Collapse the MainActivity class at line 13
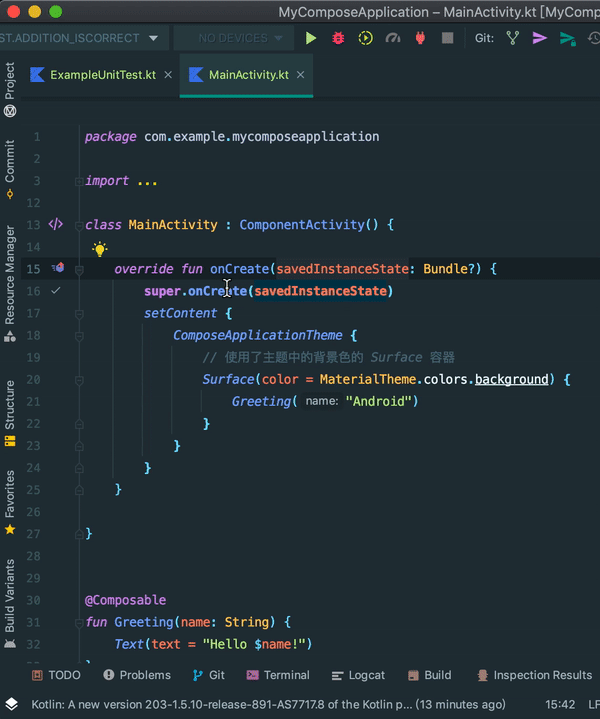Screen dimensions: 600x719 pyautogui.click(x=79, y=226)
